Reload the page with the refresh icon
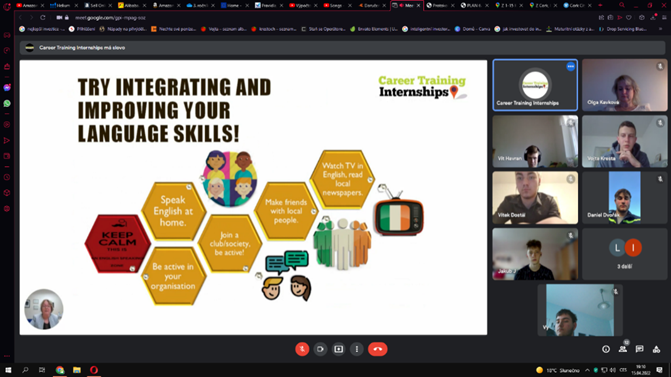 [42, 18]
